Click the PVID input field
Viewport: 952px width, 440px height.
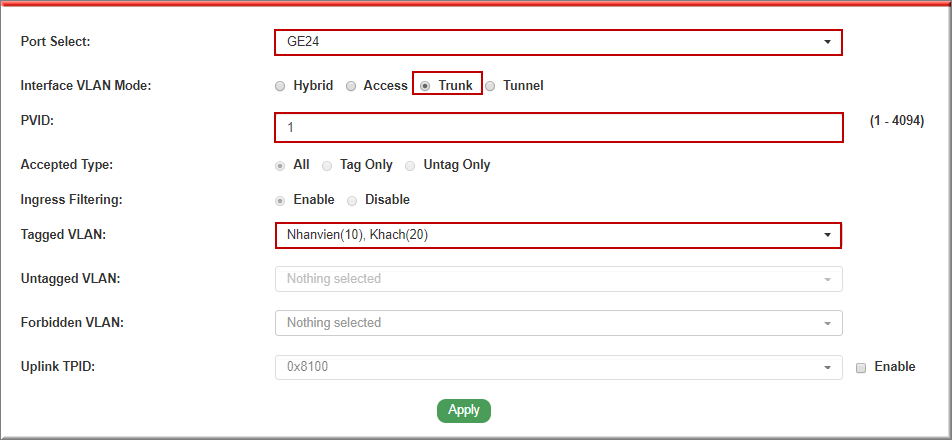(x=557, y=128)
